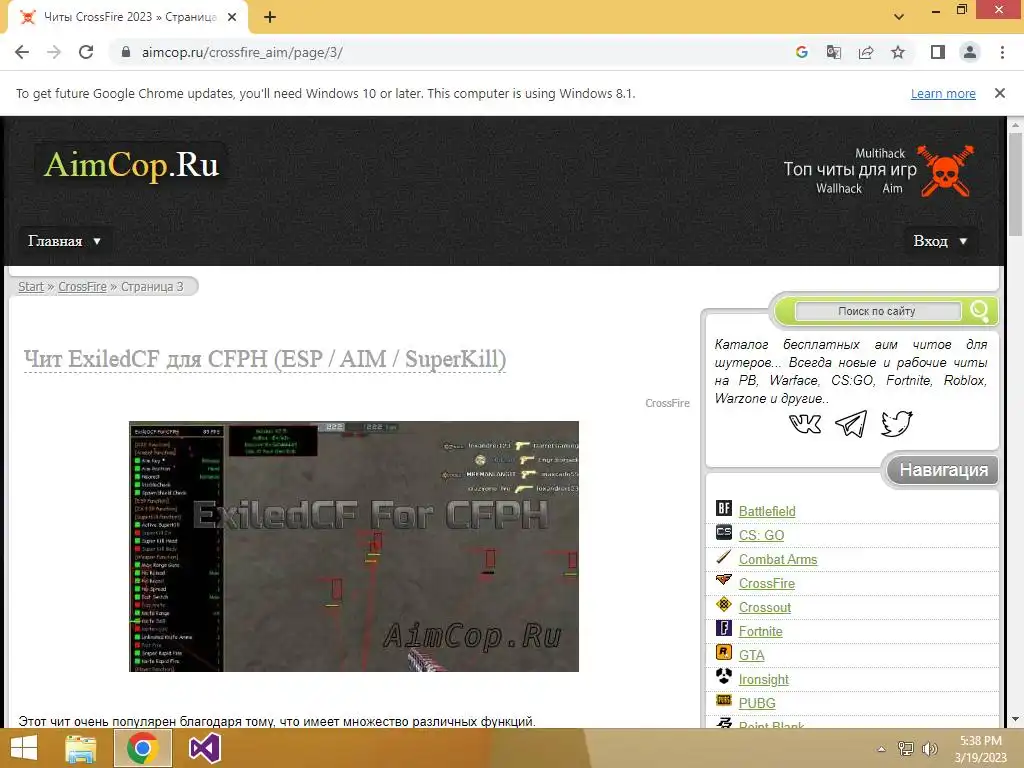Open Google search icon in address bar
The height and width of the screenshot is (768, 1024).
pos(801,52)
